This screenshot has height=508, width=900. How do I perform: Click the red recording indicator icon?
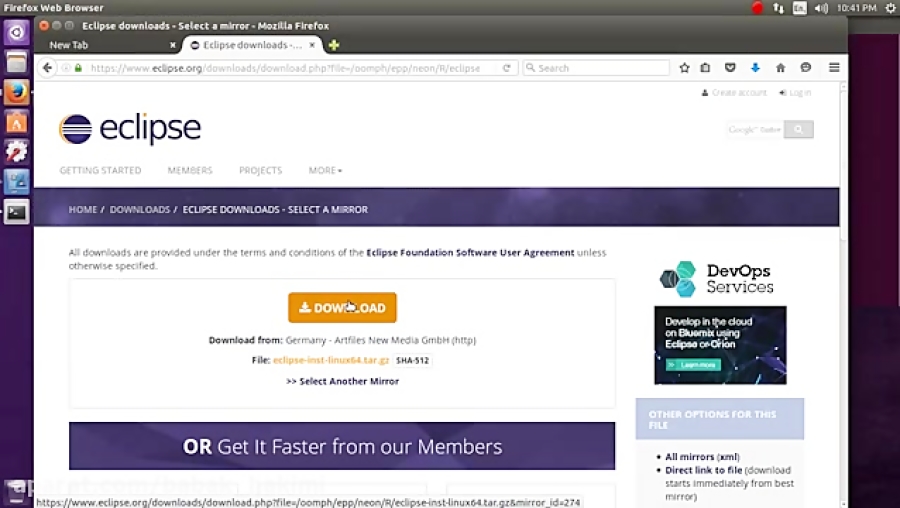757,8
